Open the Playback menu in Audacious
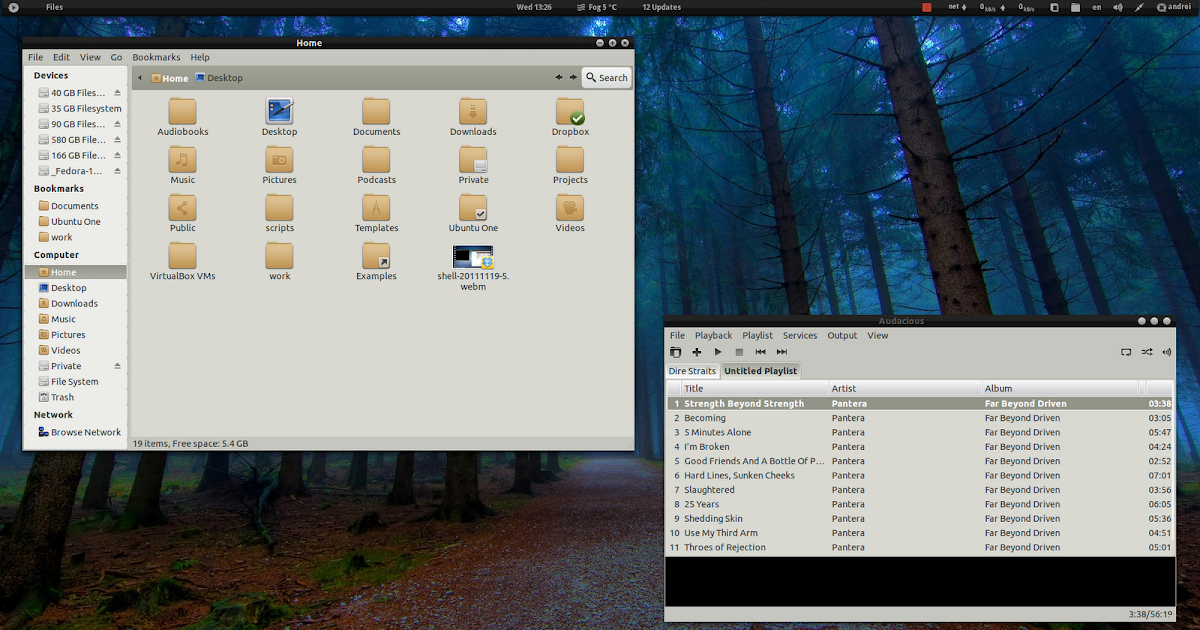Viewport: 1200px width, 630px height. 713,335
